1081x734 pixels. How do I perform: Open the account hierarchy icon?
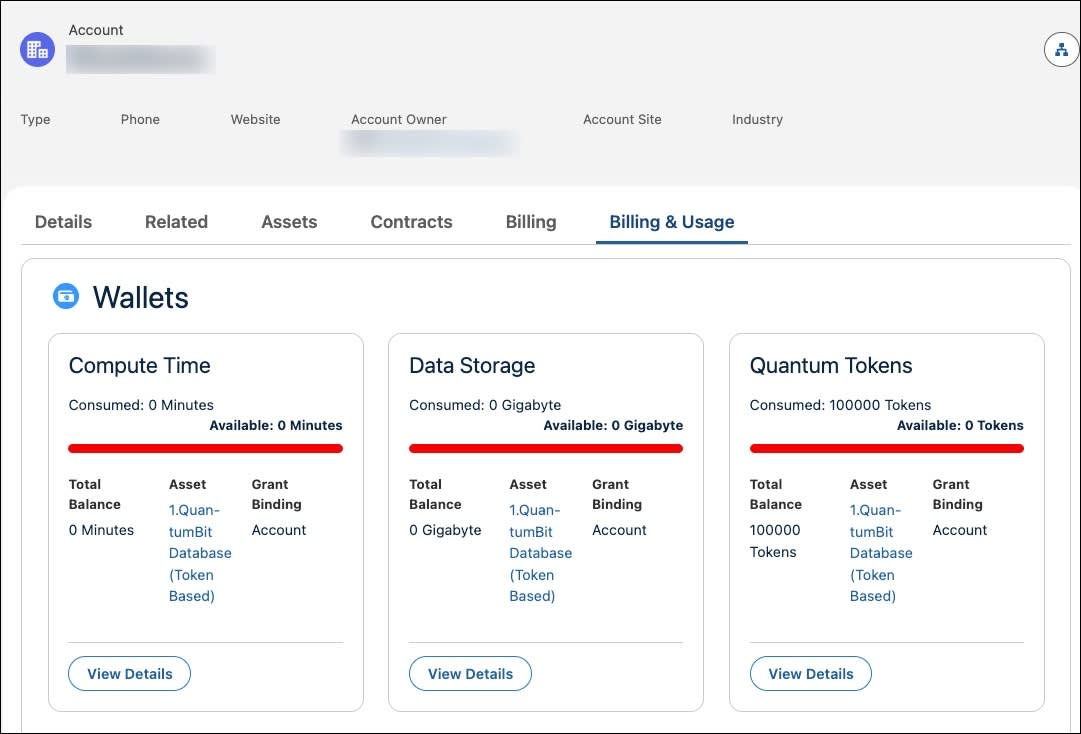(1061, 48)
